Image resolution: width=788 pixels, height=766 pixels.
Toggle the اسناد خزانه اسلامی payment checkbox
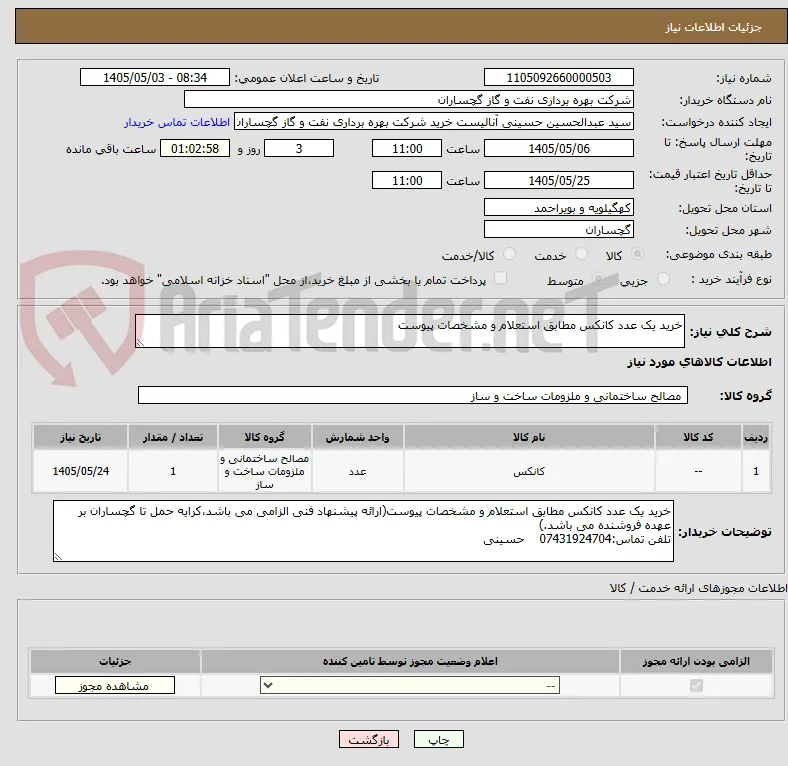point(501,278)
